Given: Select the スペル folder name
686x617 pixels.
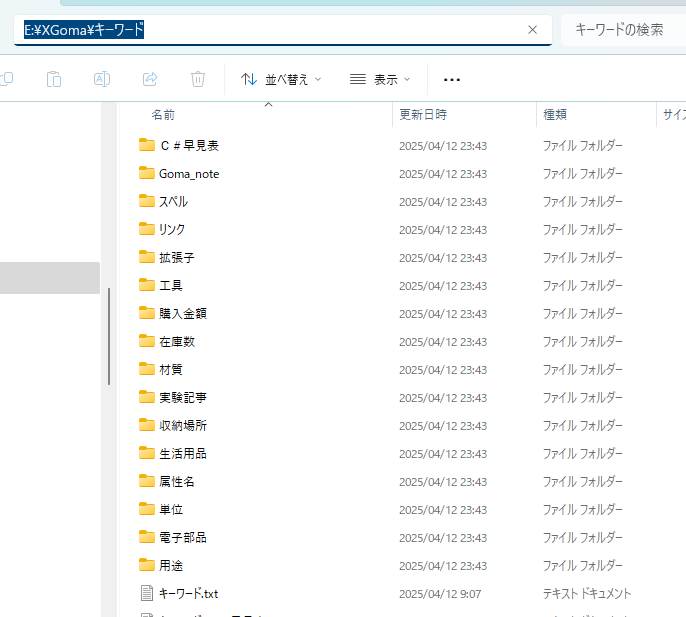Looking at the screenshot, I should 173,202.
